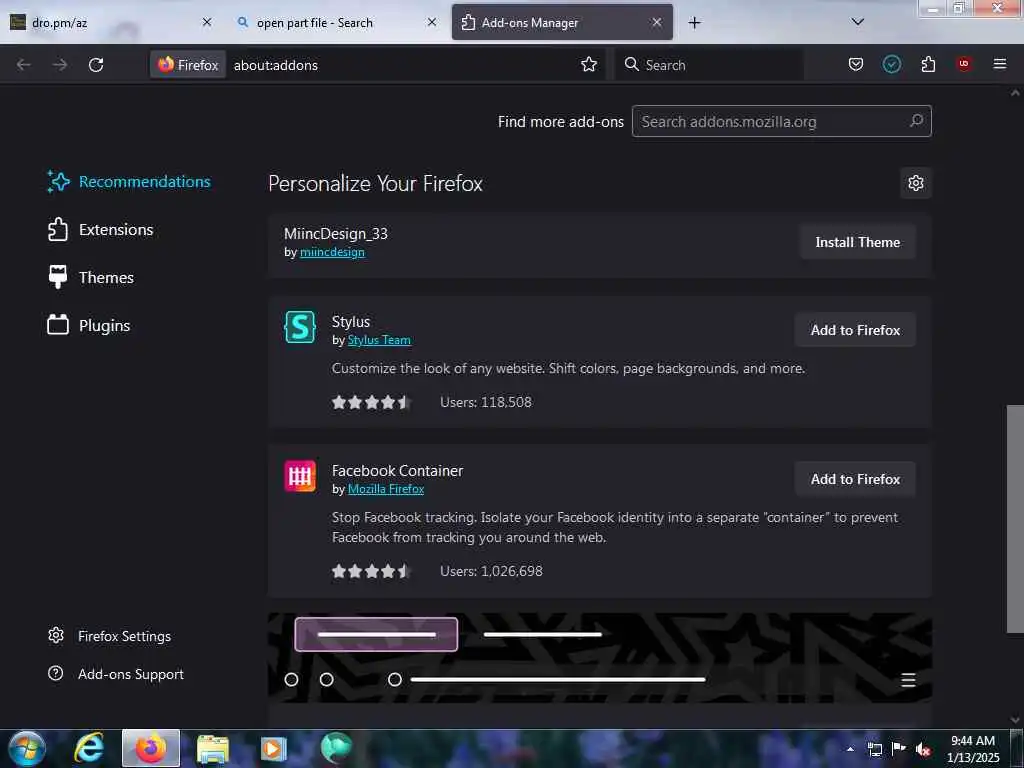The height and width of the screenshot is (768, 1024).
Task: Open the Firefox hamburger application menu
Action: [1000, 64]
